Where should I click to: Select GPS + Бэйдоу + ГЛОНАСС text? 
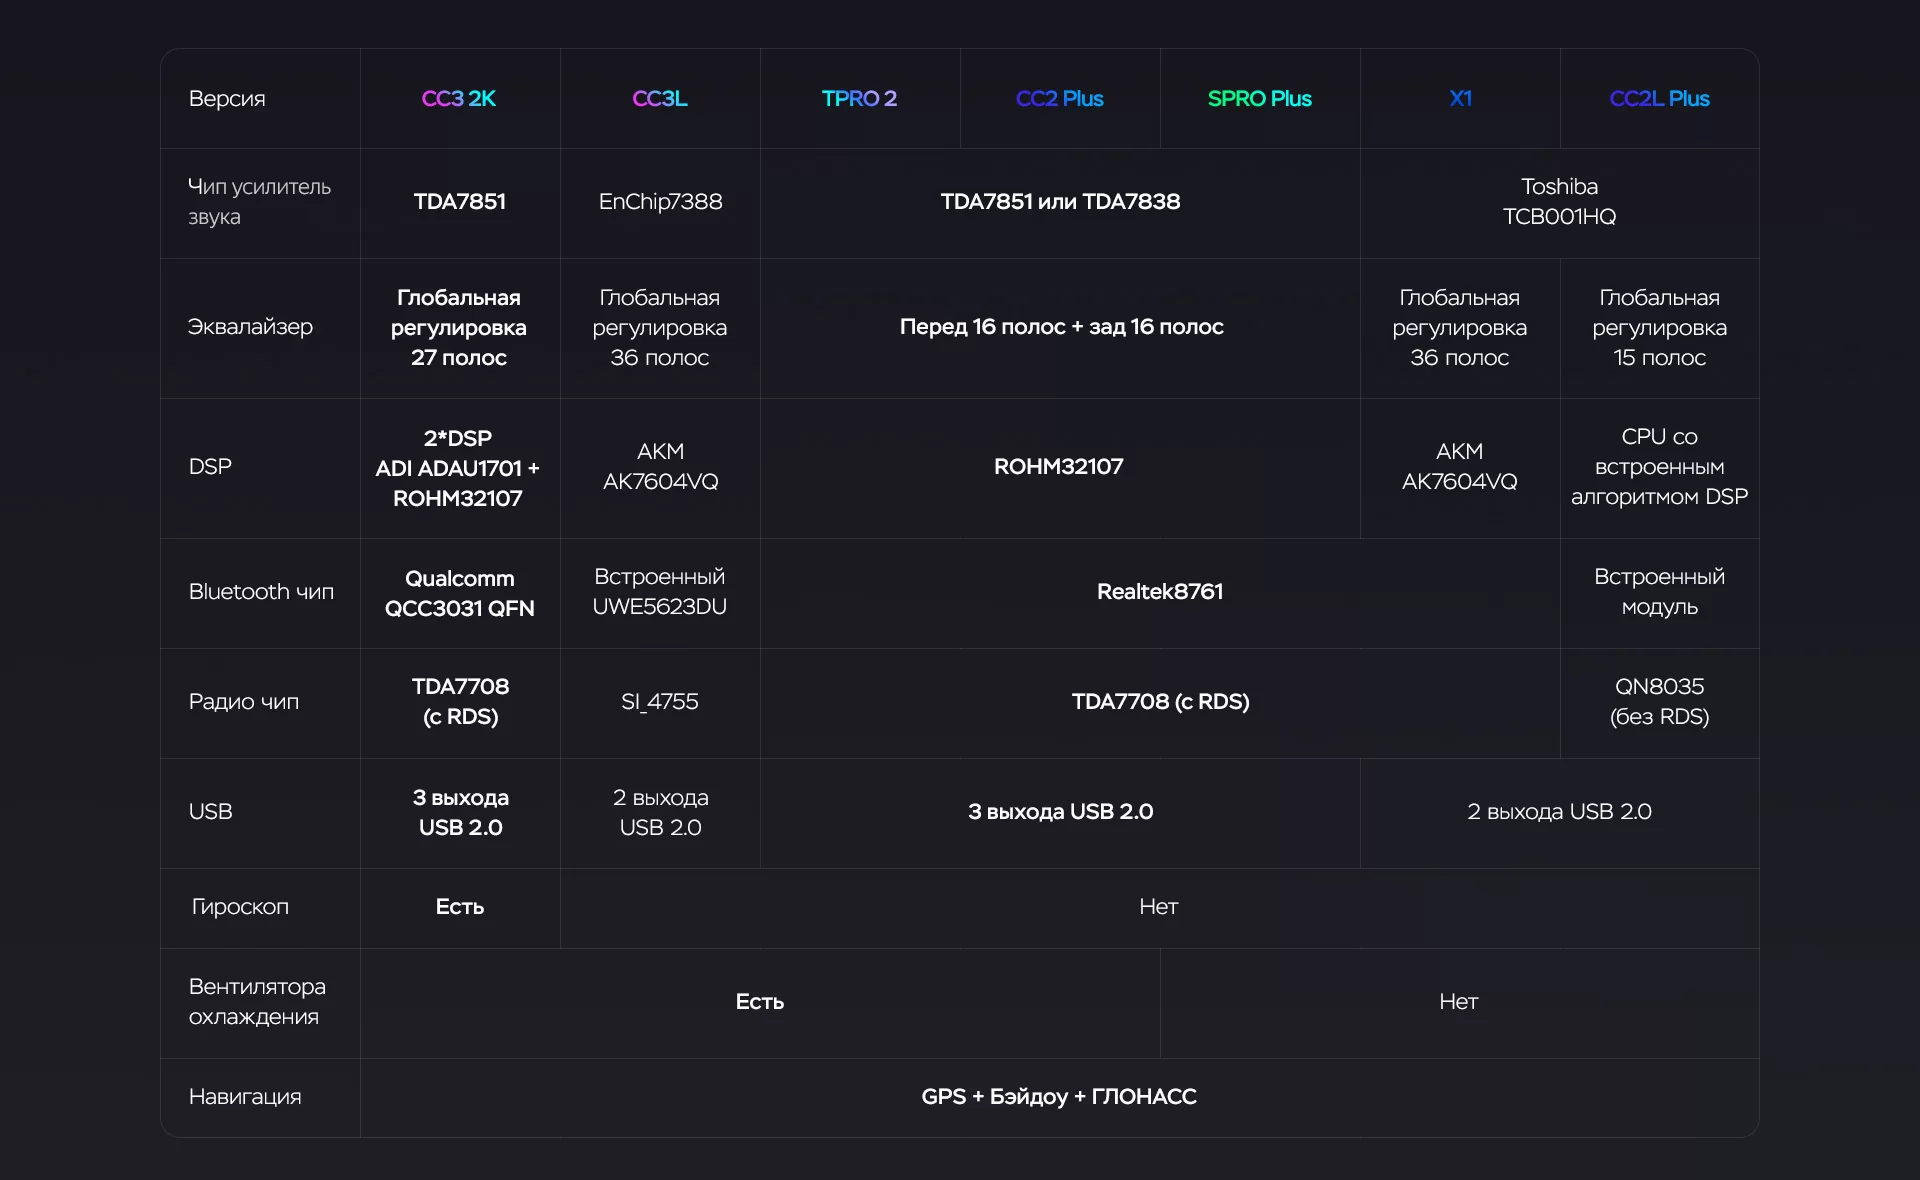(1058, 1097)
